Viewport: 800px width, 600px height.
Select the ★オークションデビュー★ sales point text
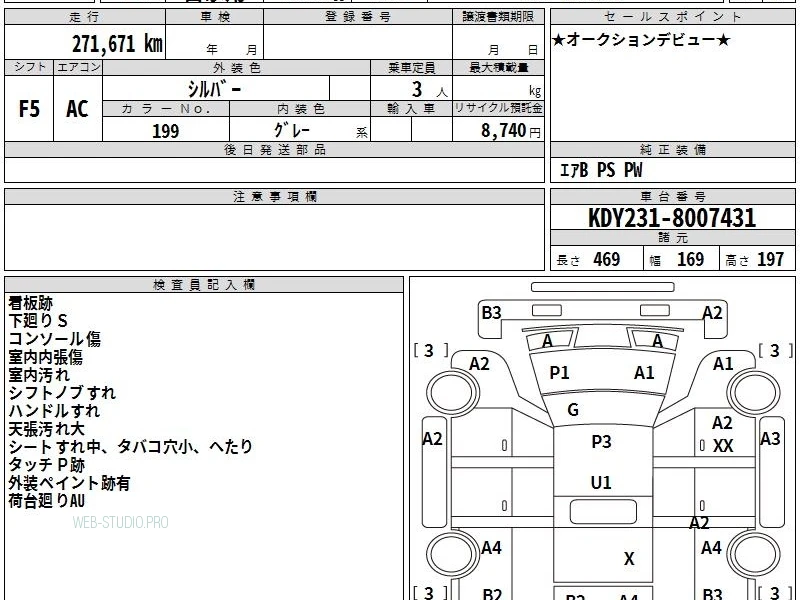(x=641, y=40)
